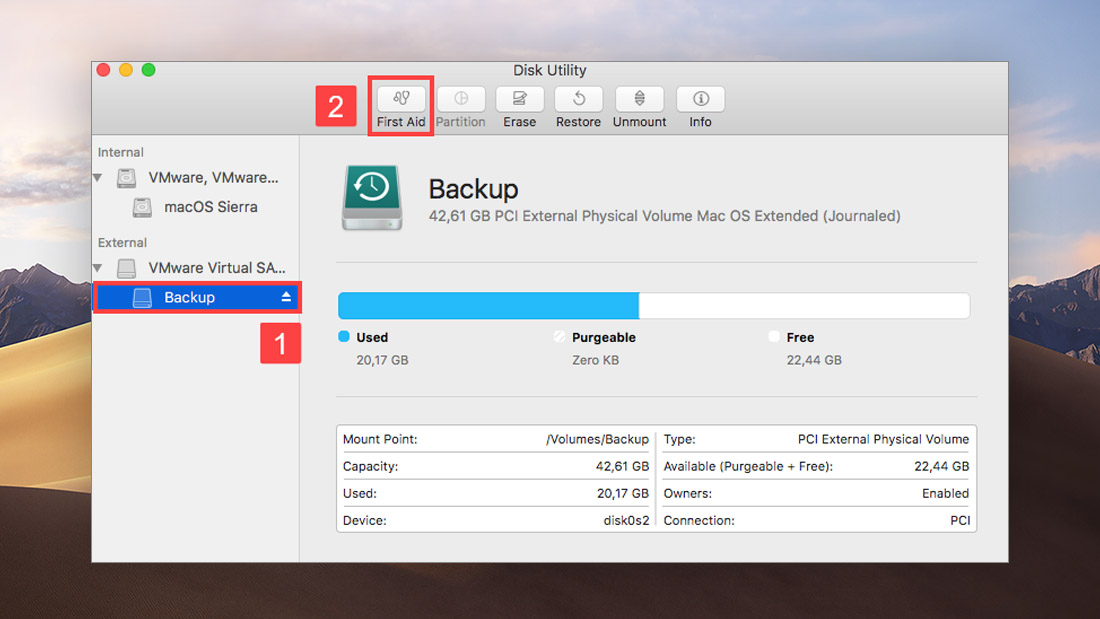Click the Partition toolbar button
Screen dimensions: 1100x619
tap(460, 99)
